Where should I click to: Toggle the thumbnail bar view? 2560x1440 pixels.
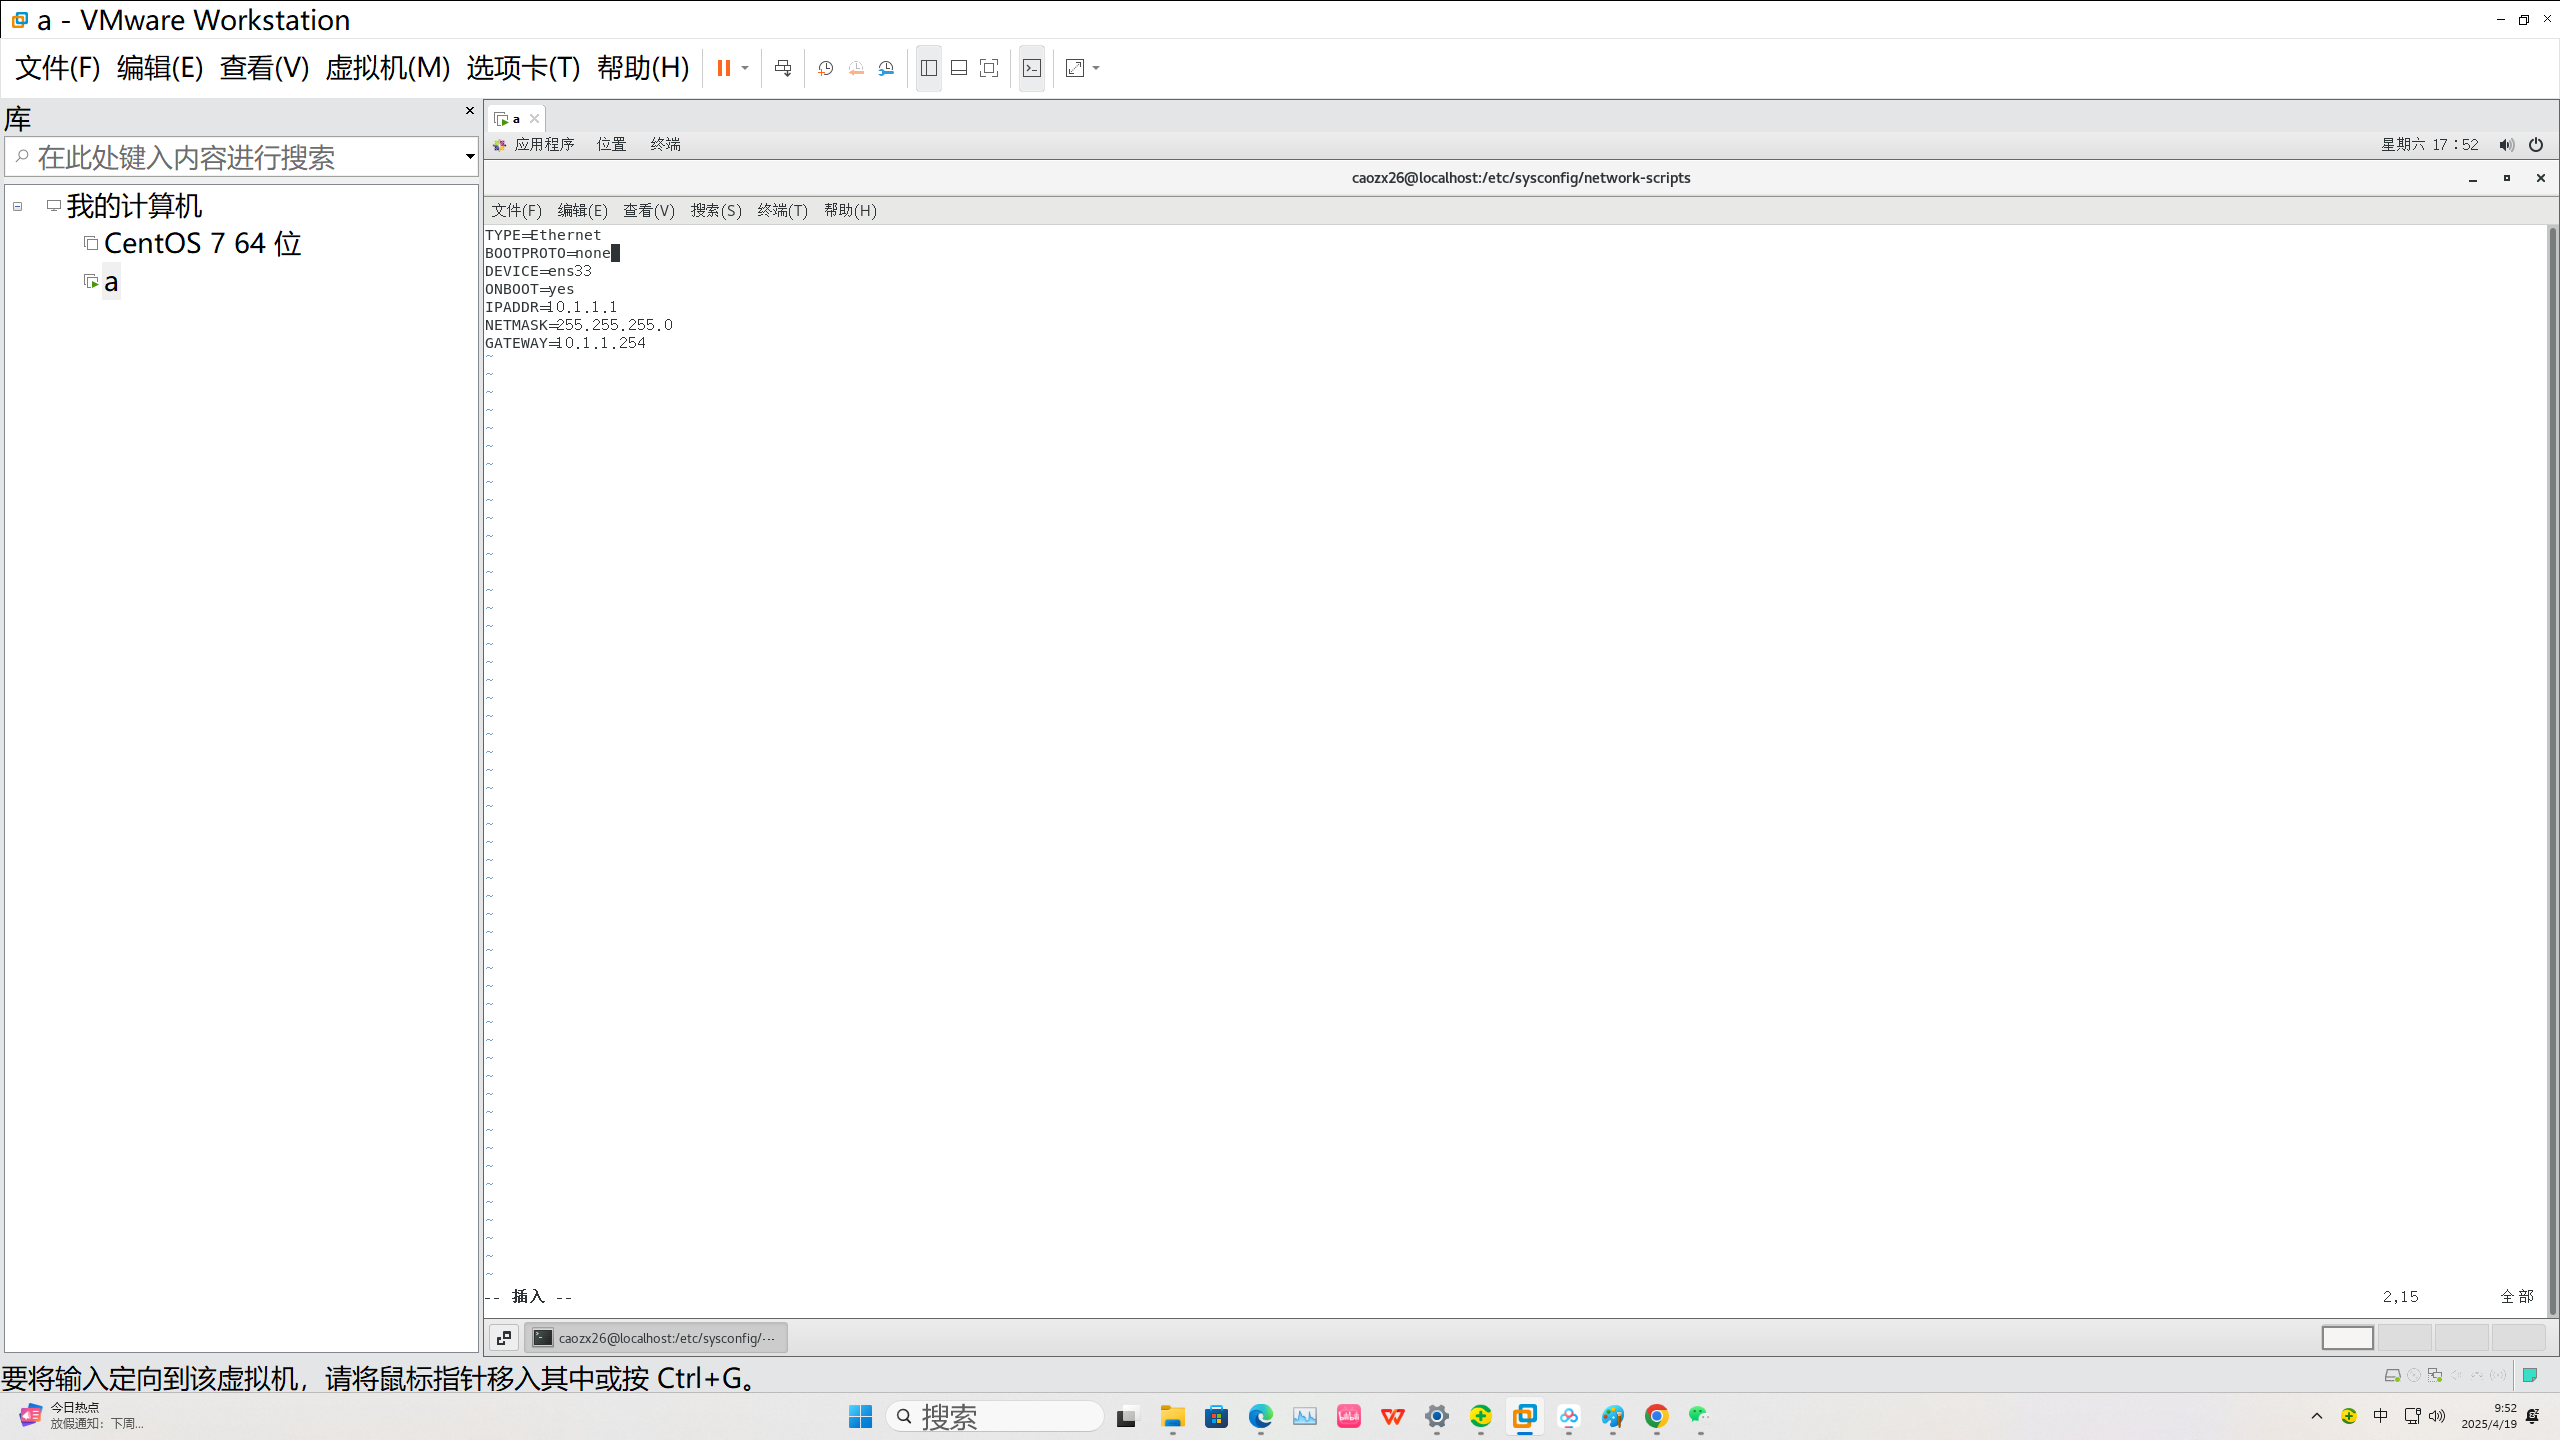pyautogui.click(x=959, y=68)
